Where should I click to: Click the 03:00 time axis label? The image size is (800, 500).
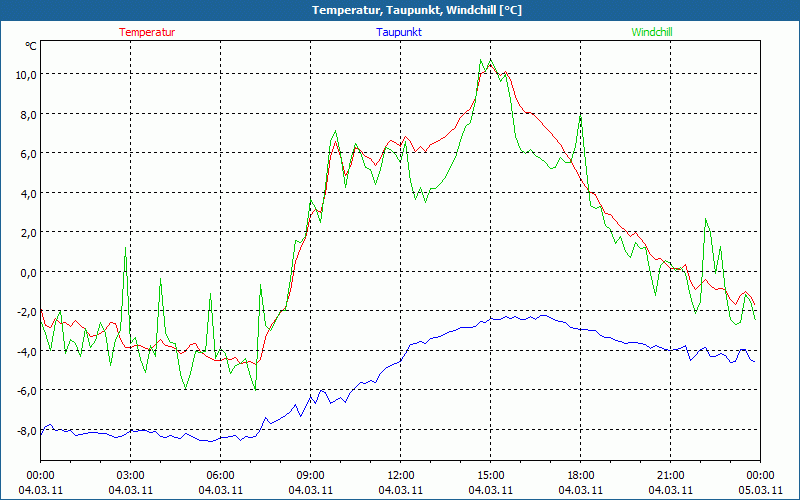(131, 476)
